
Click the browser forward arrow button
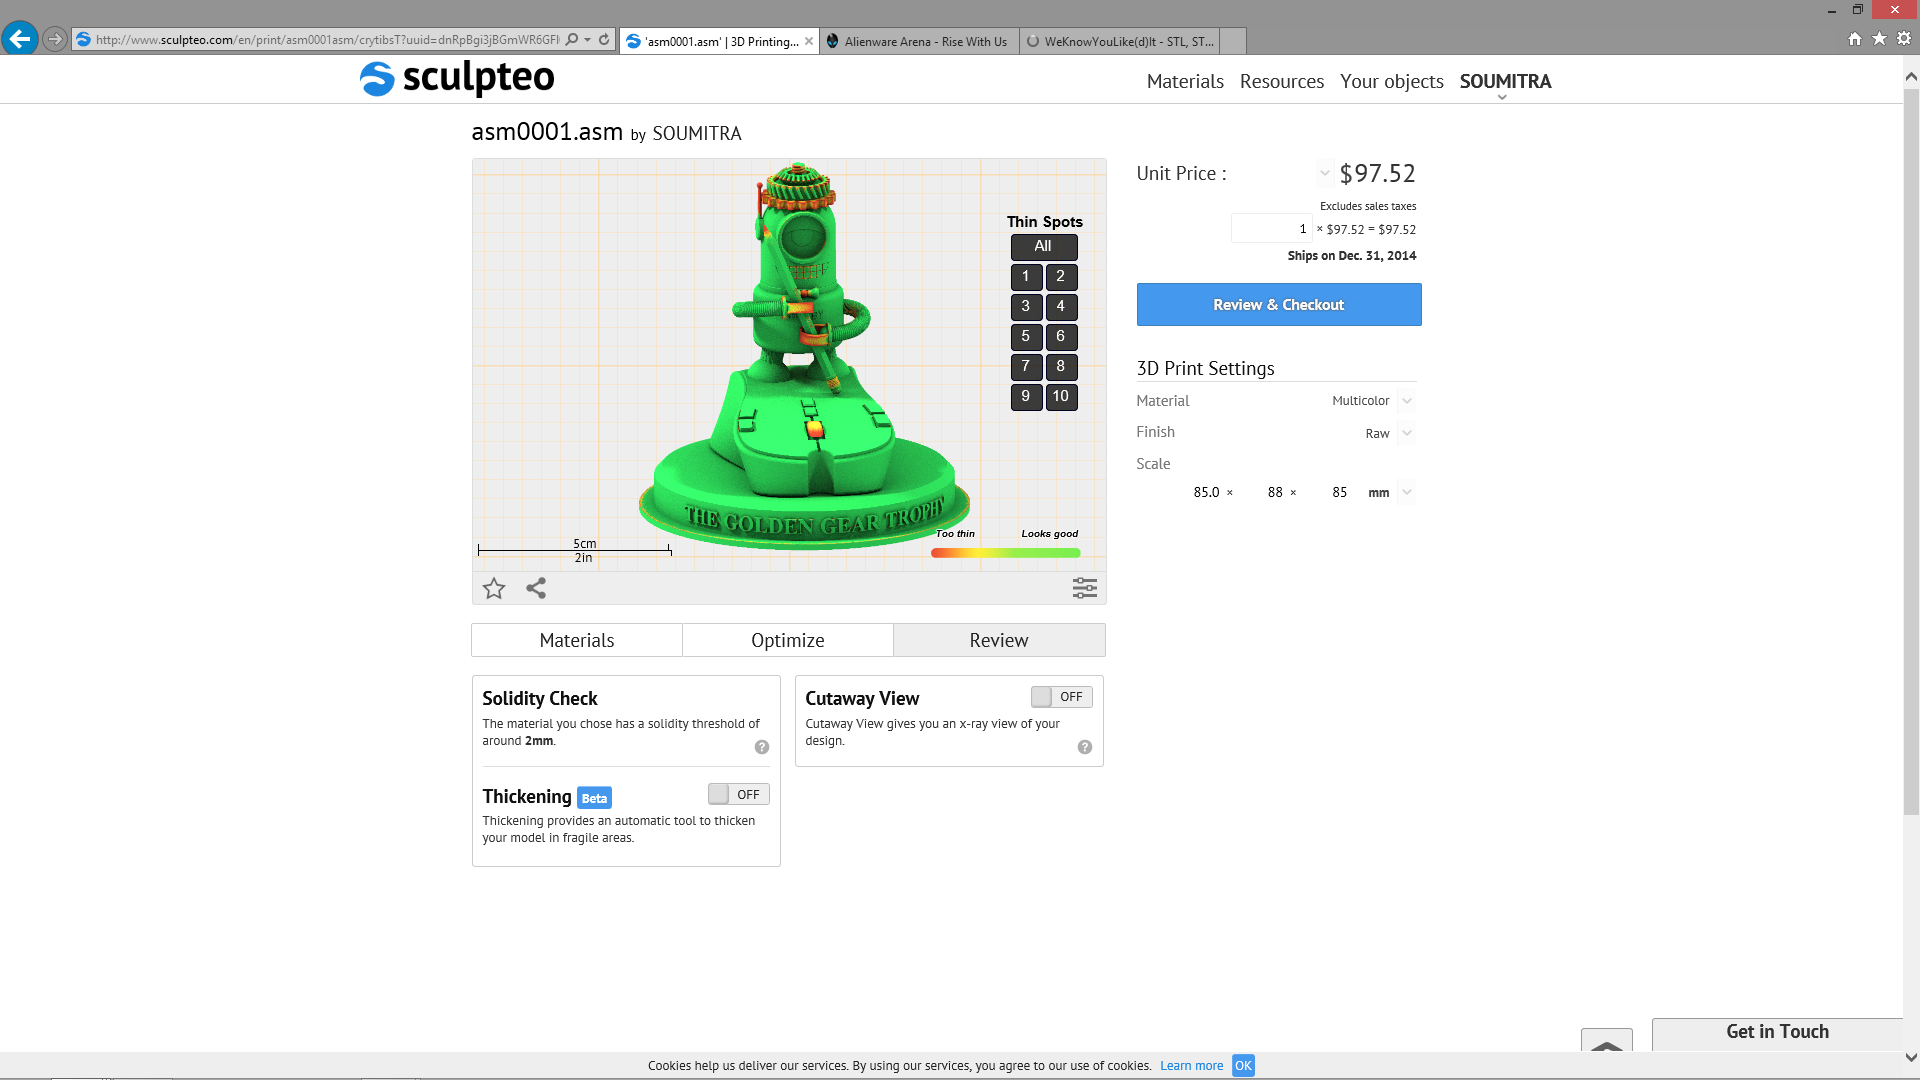(55, 40)
